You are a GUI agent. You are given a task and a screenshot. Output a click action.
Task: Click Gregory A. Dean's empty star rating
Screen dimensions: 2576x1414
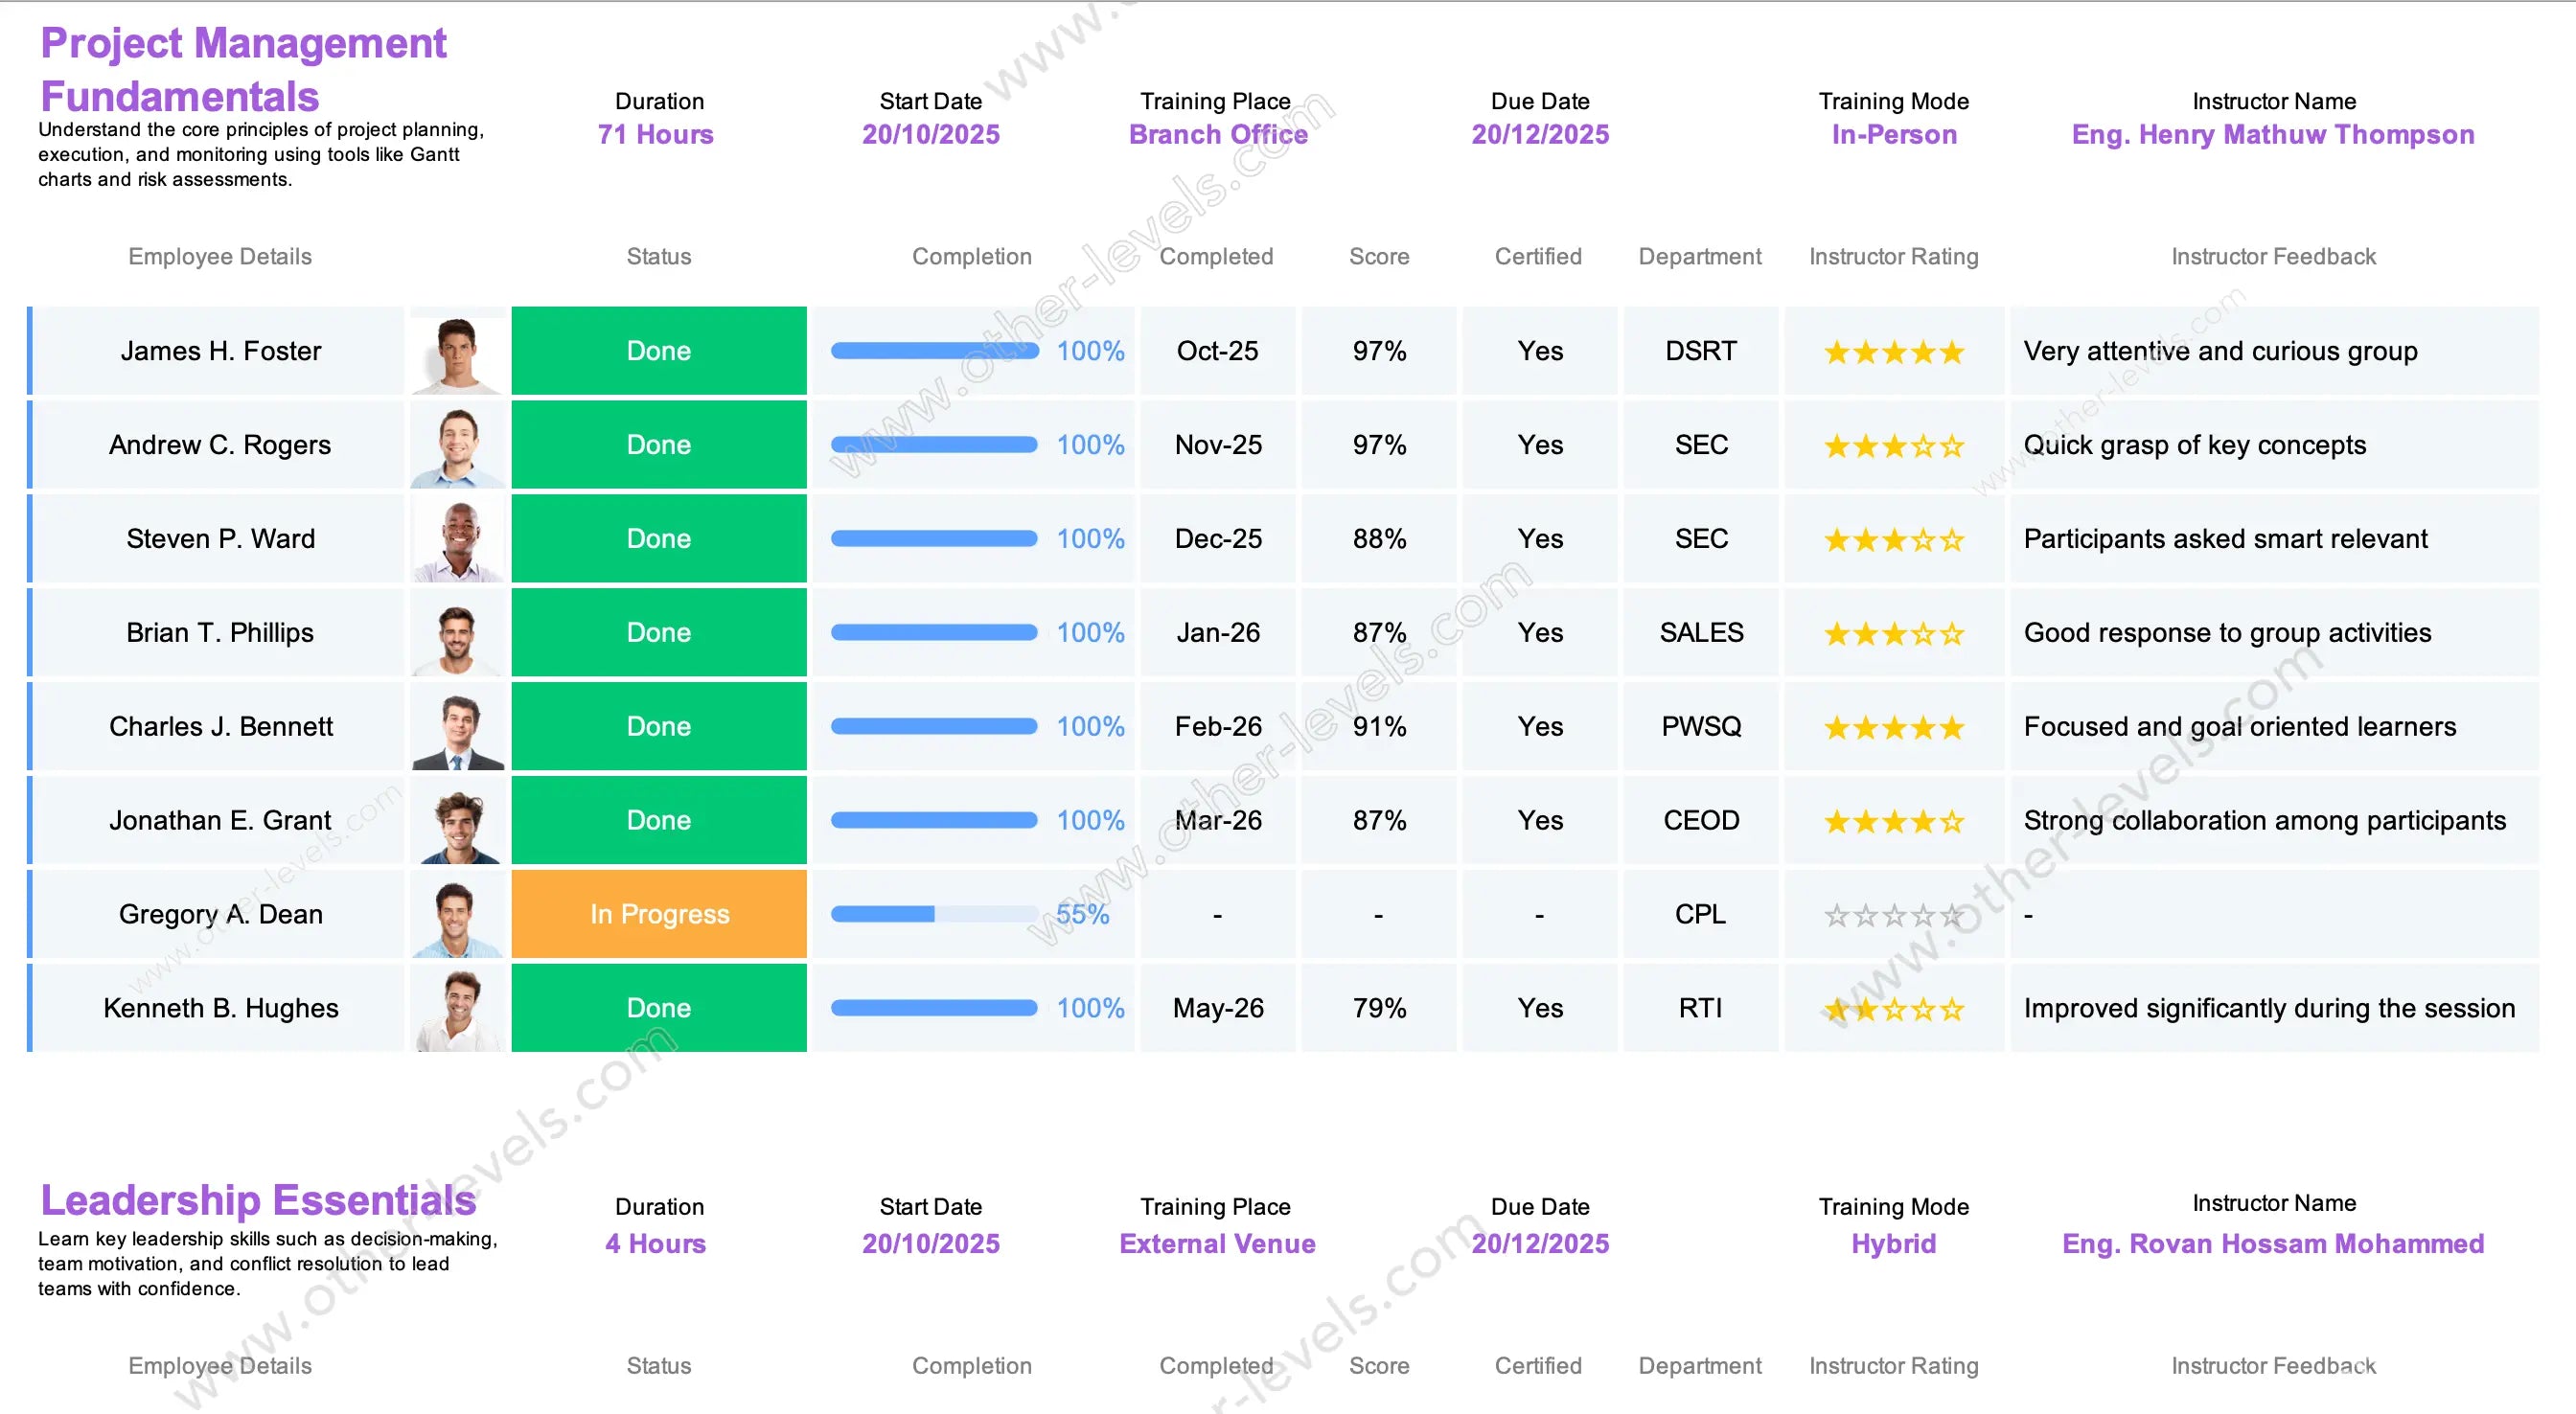click(1893, 916)
